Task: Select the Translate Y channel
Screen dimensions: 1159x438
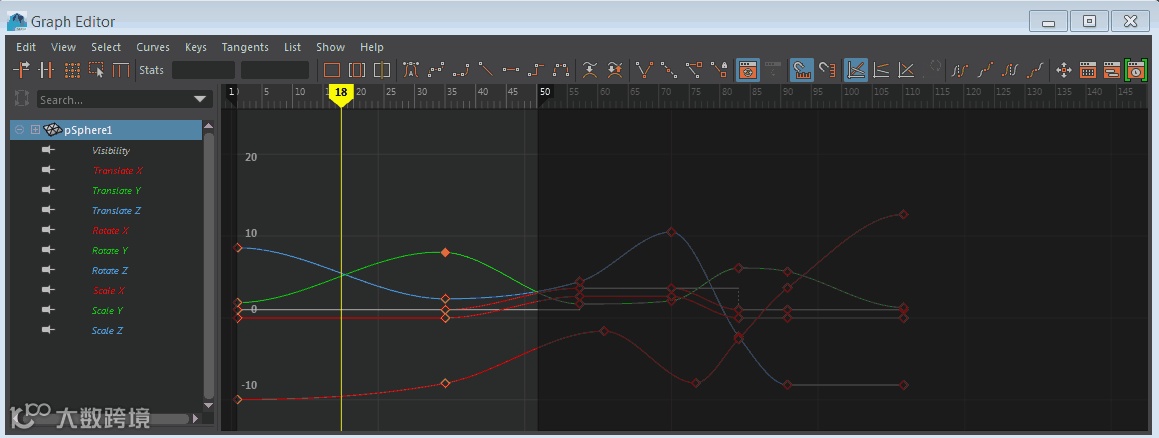Action: tap(116, 191)
